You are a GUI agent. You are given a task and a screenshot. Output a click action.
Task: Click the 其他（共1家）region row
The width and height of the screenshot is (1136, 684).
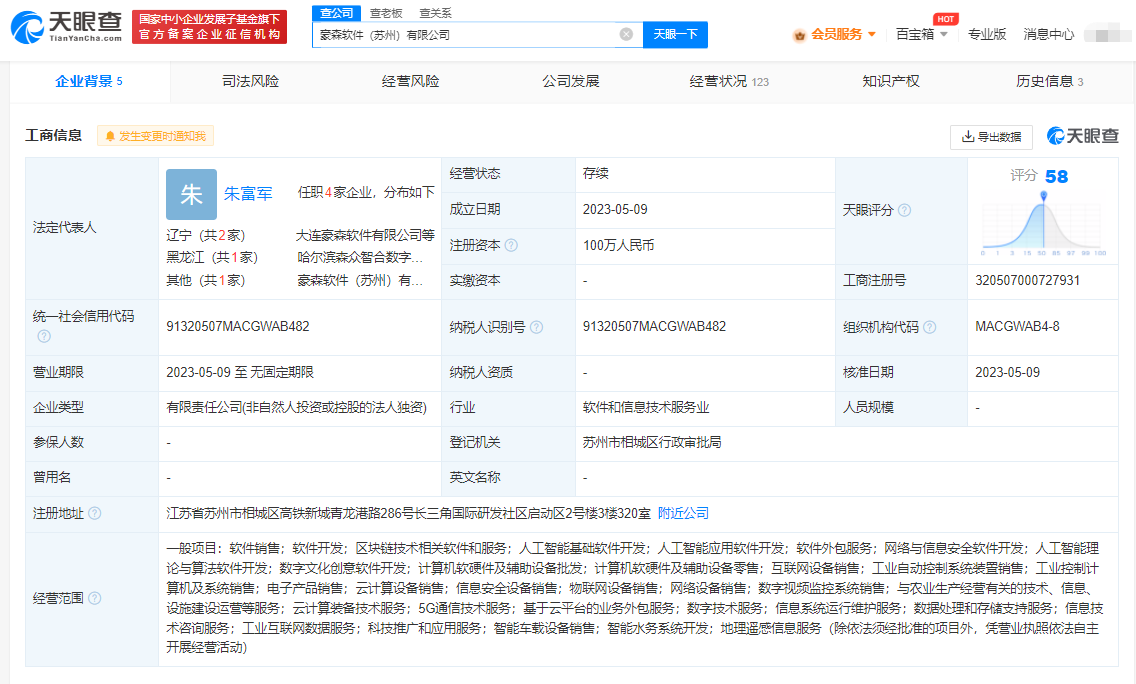[206, 280]
